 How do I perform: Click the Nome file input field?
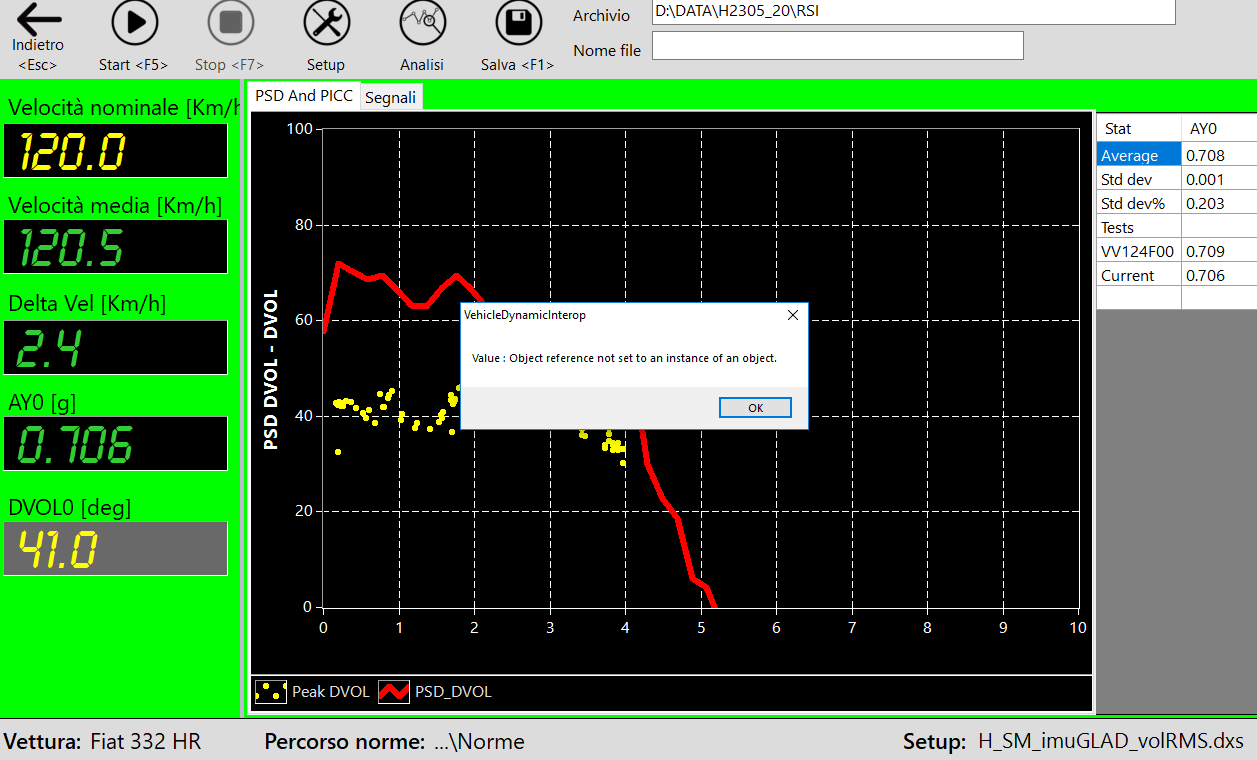pyautogui.click(x=837, y=46)
